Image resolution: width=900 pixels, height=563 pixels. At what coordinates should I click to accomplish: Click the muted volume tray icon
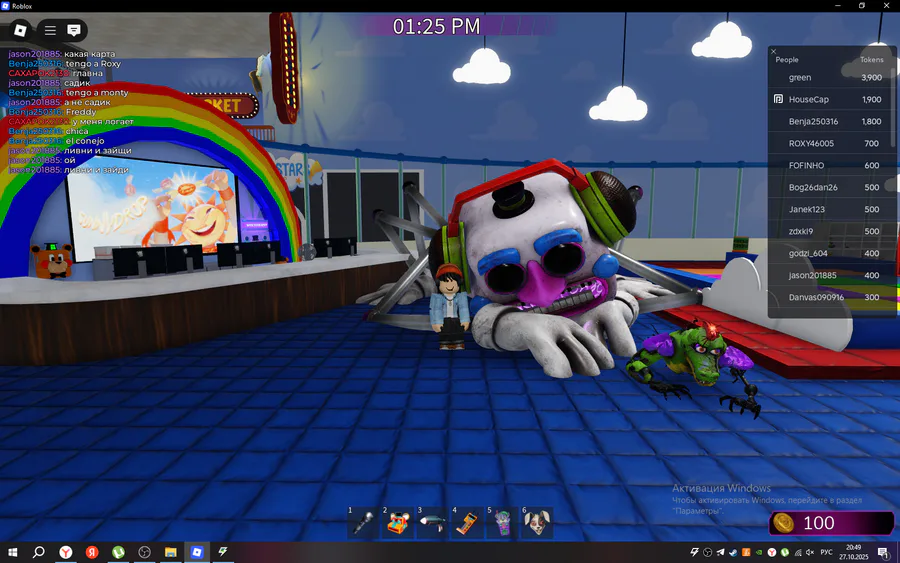tap(810, 552)
